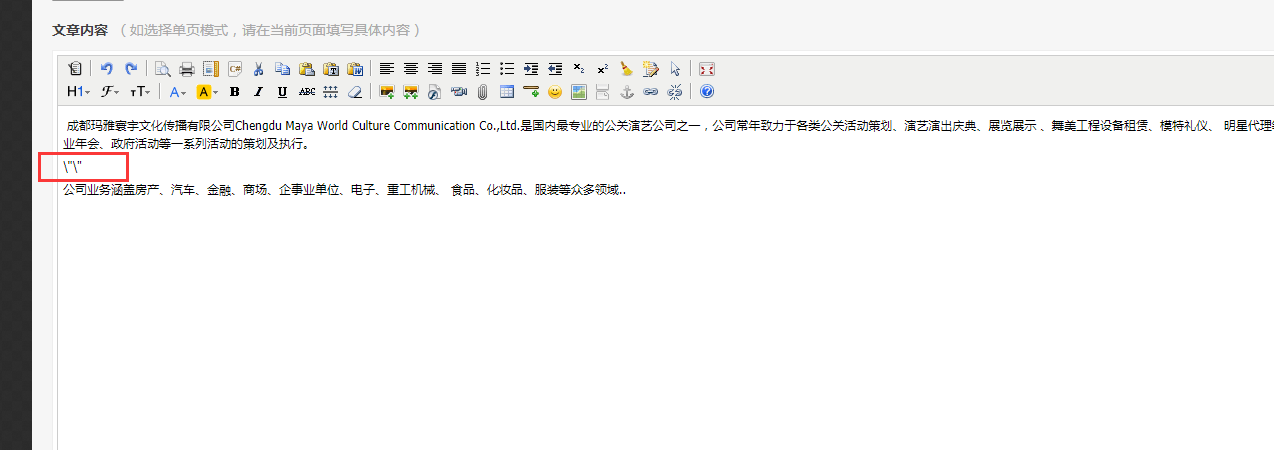Toggle fullscreen editor mode
The width and height of the screenshot is (1274, 450).
tap(707, 69)
